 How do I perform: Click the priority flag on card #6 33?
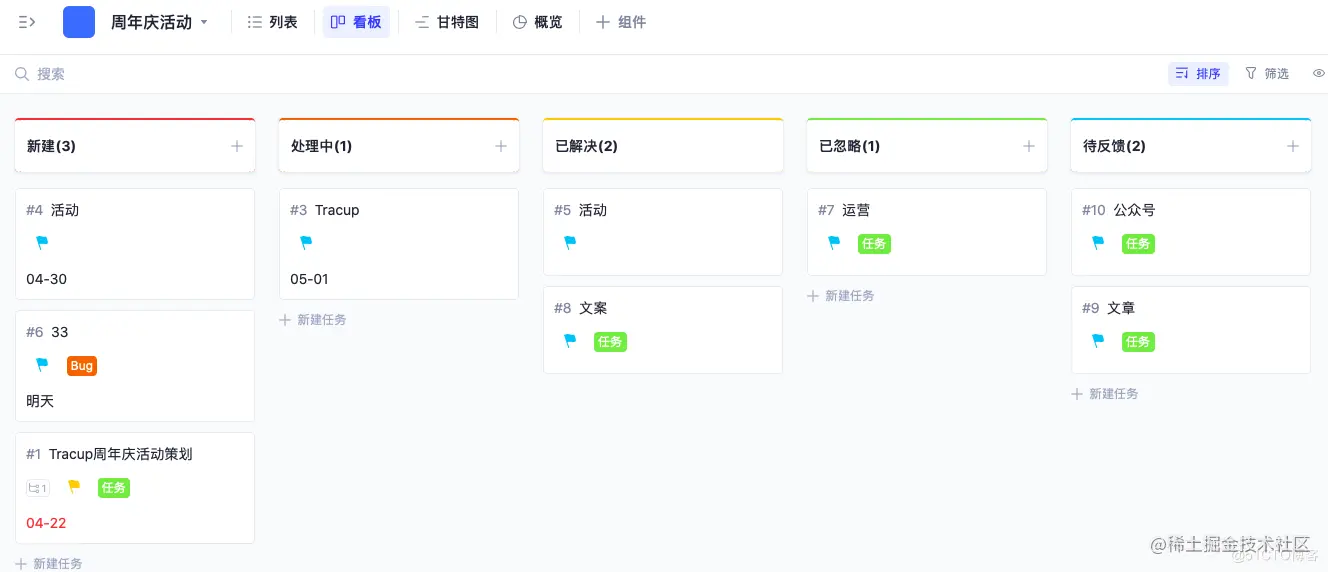42,365
